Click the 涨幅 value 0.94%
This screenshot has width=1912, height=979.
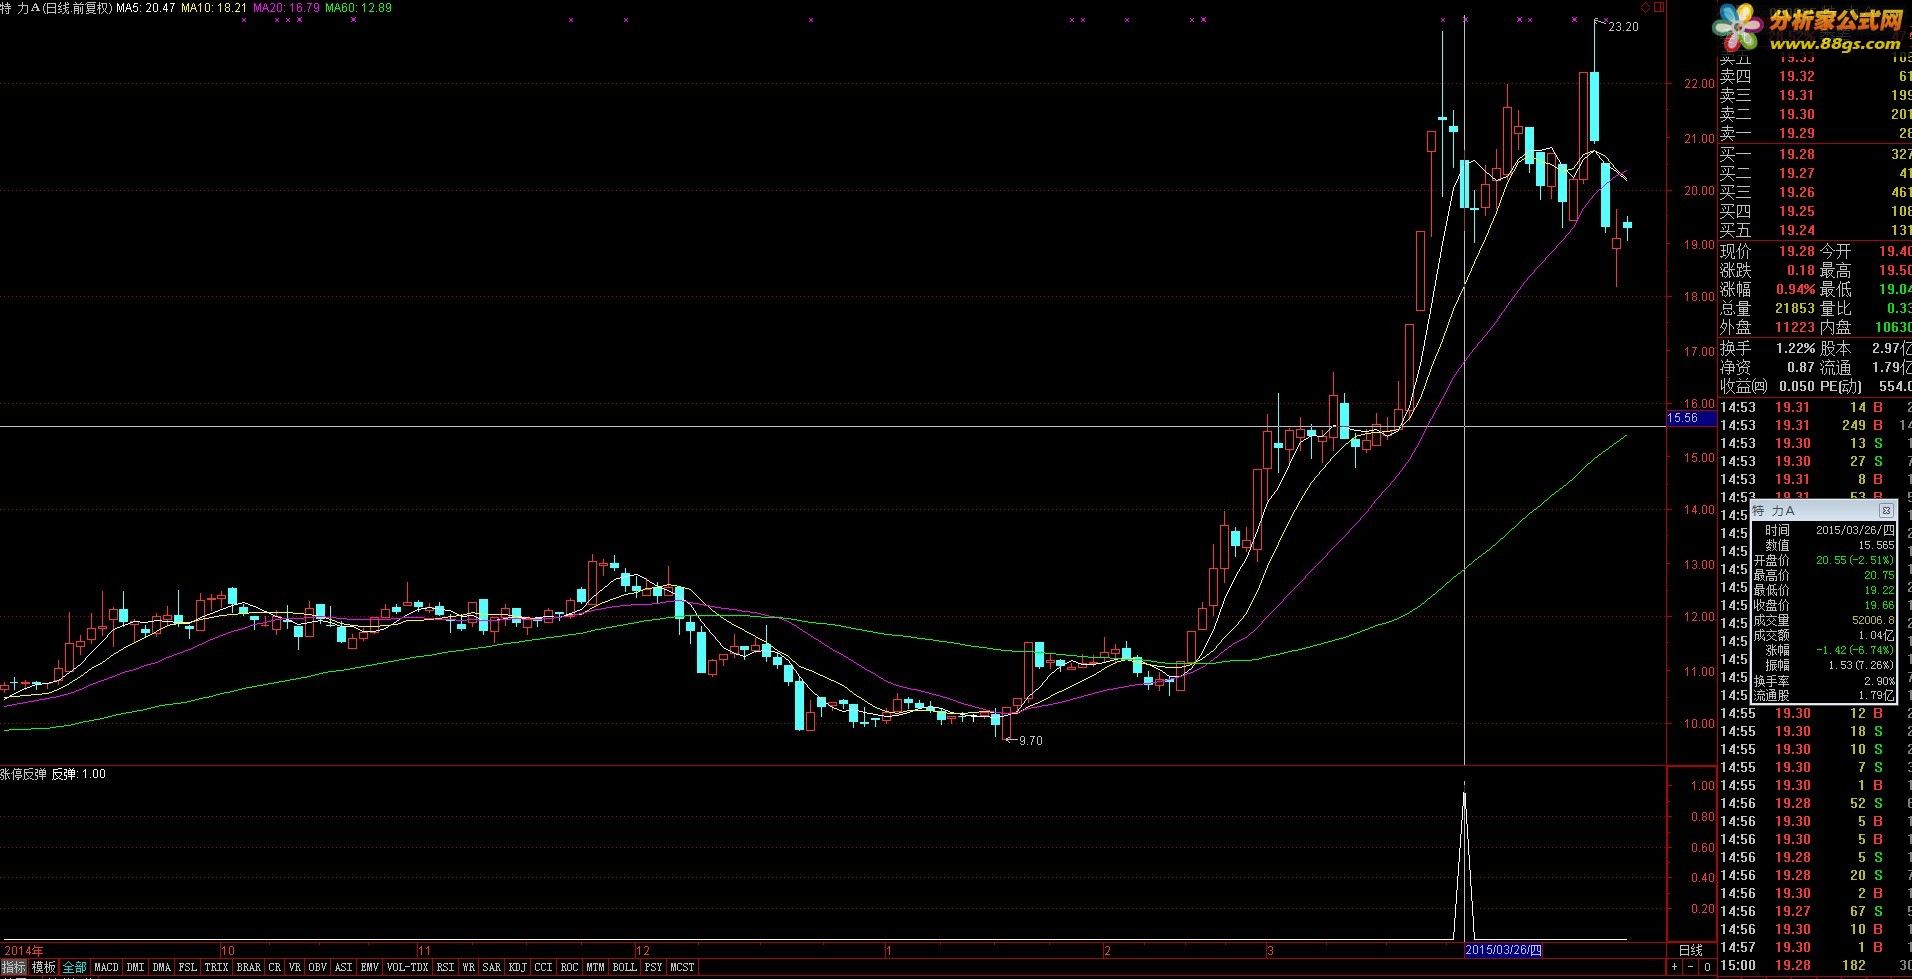pyautogui.click(x=1796, y=289)
